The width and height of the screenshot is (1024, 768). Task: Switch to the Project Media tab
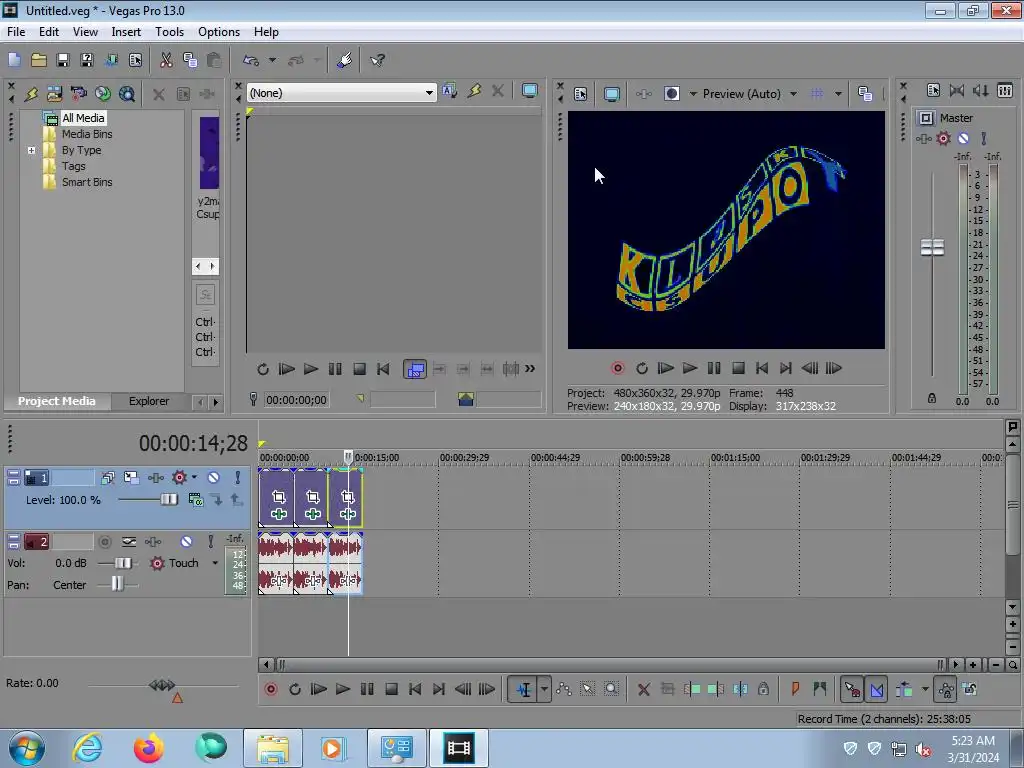click(57, 401)
